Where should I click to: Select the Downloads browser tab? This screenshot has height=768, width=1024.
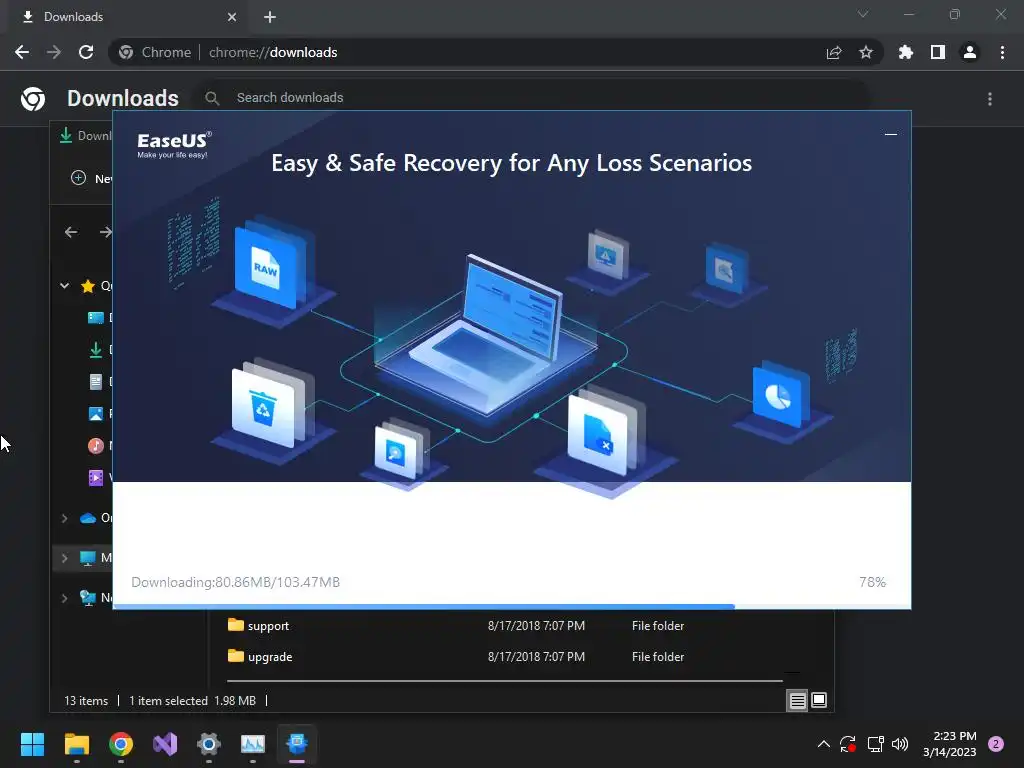pyautogui.click(x=128, y=18)
